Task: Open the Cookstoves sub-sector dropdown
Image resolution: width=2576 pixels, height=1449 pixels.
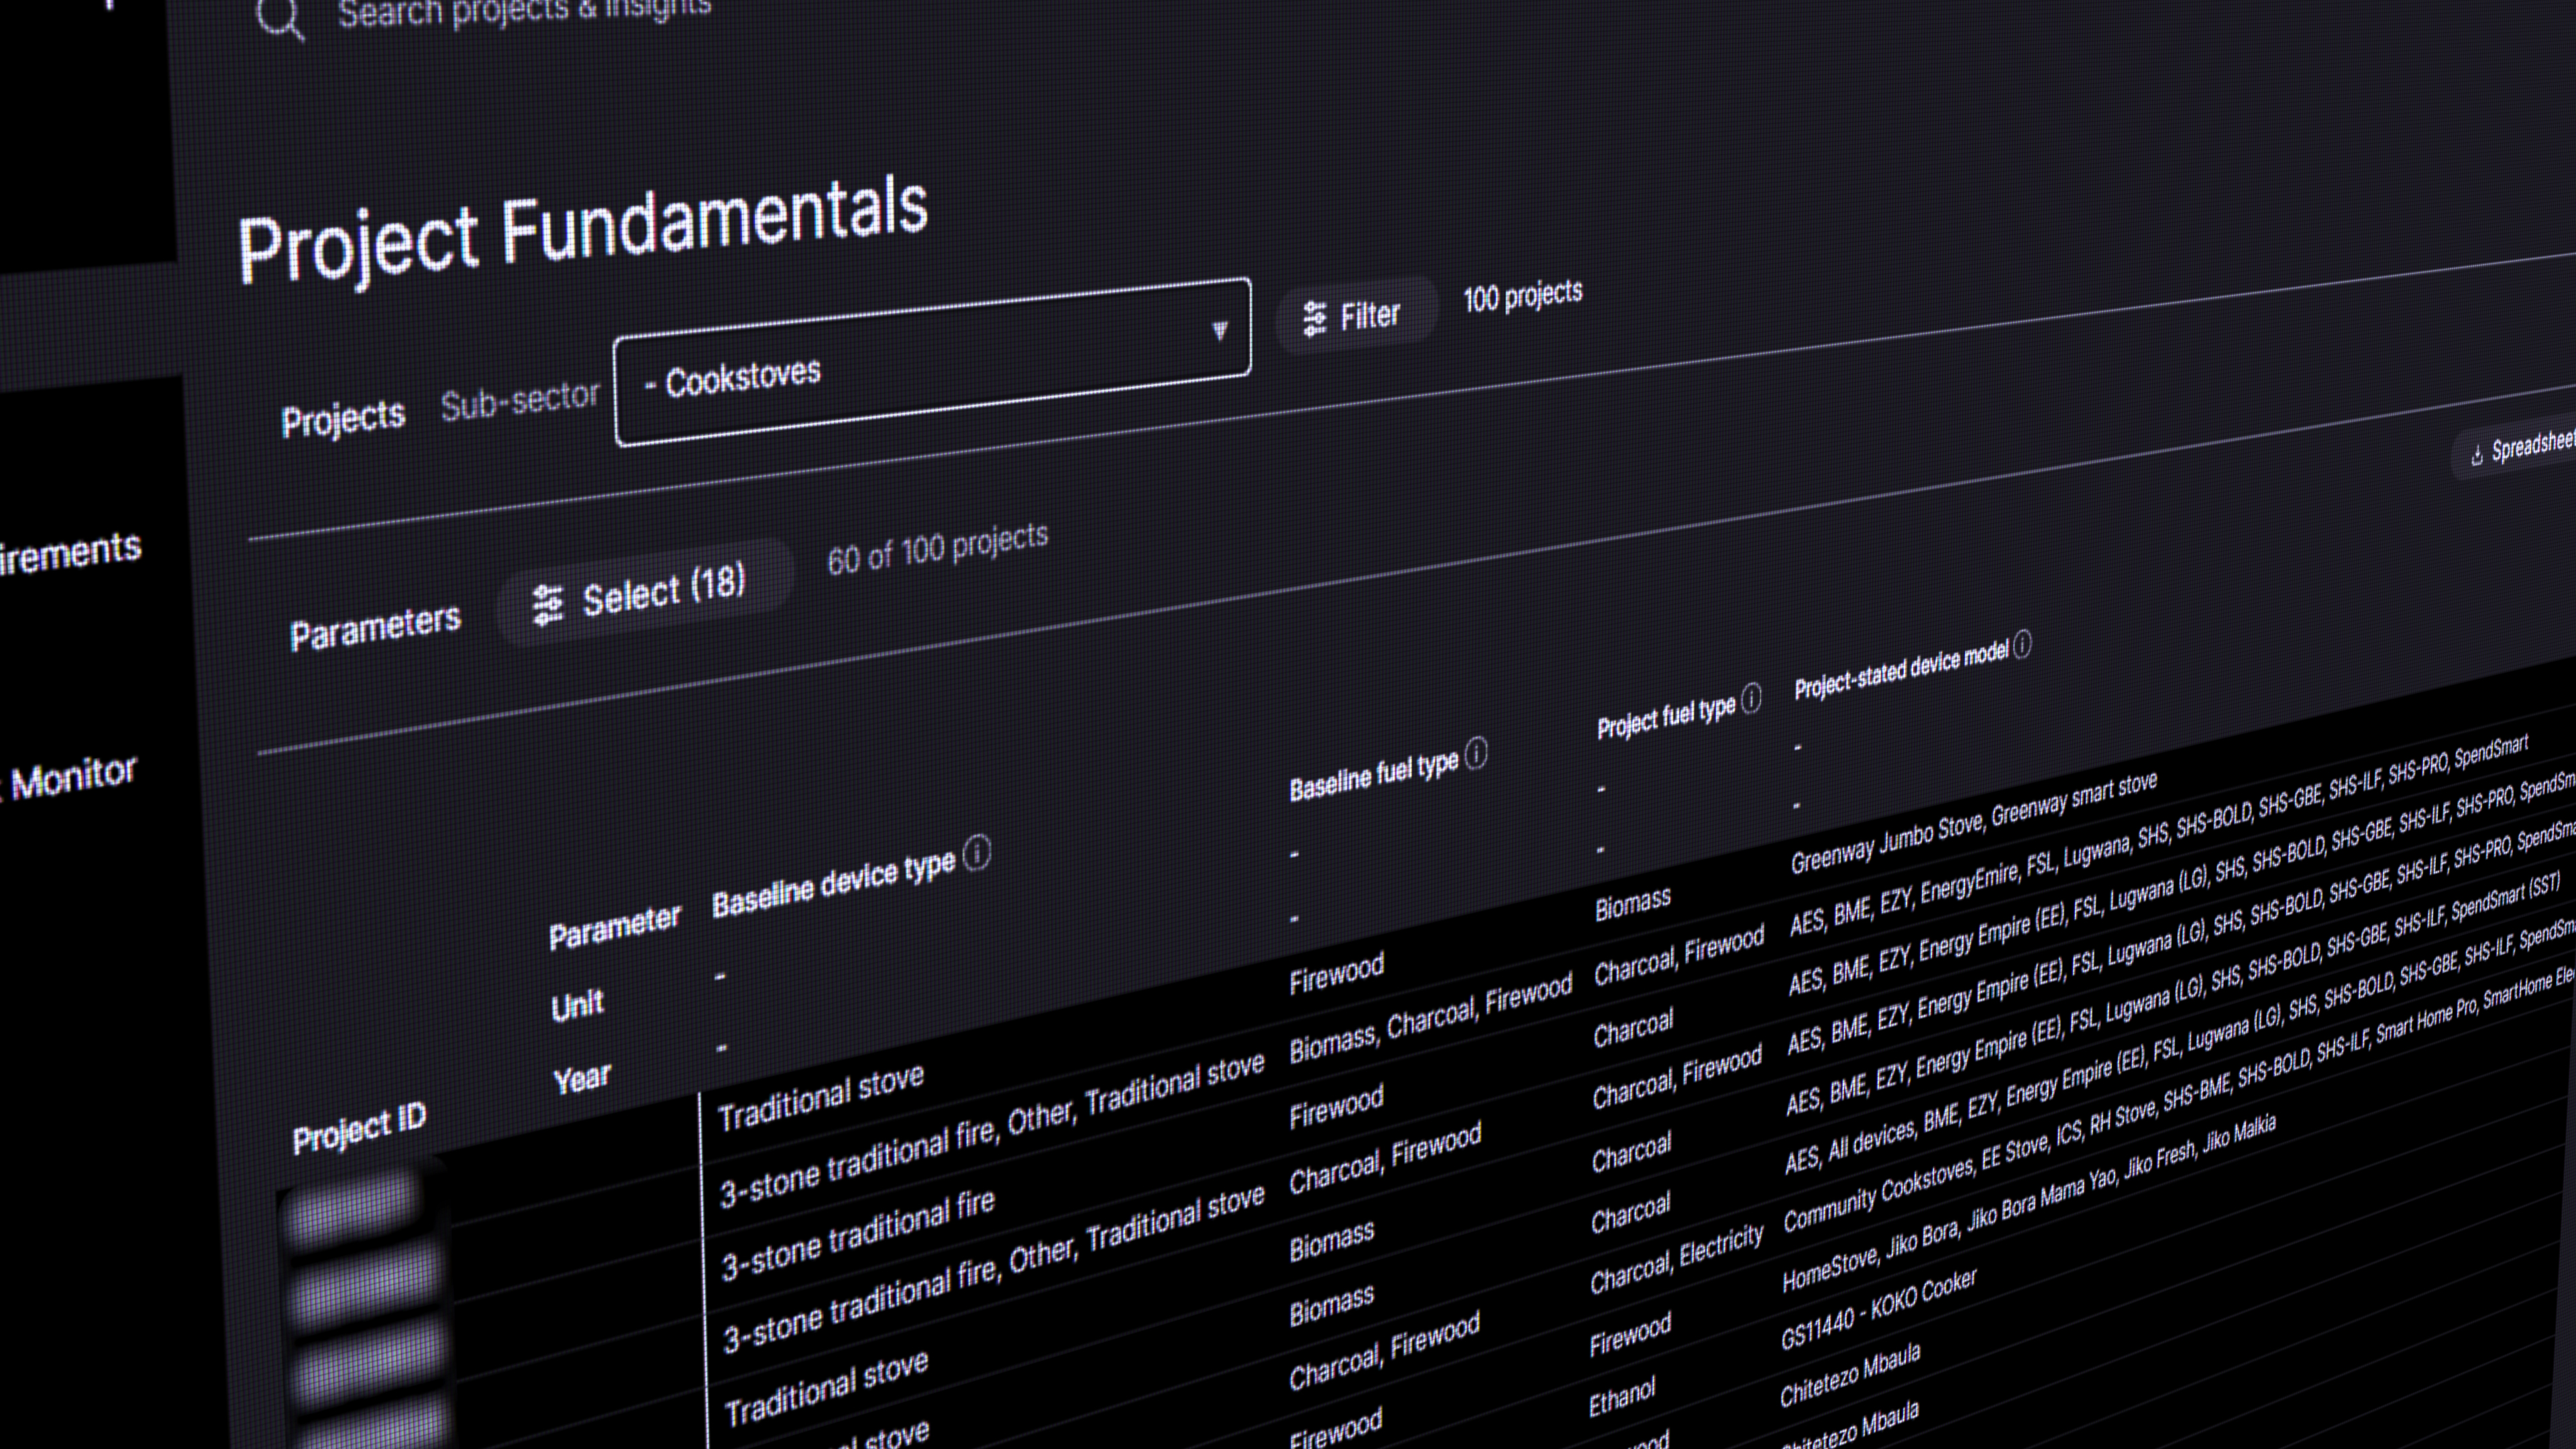Action: 932,361
